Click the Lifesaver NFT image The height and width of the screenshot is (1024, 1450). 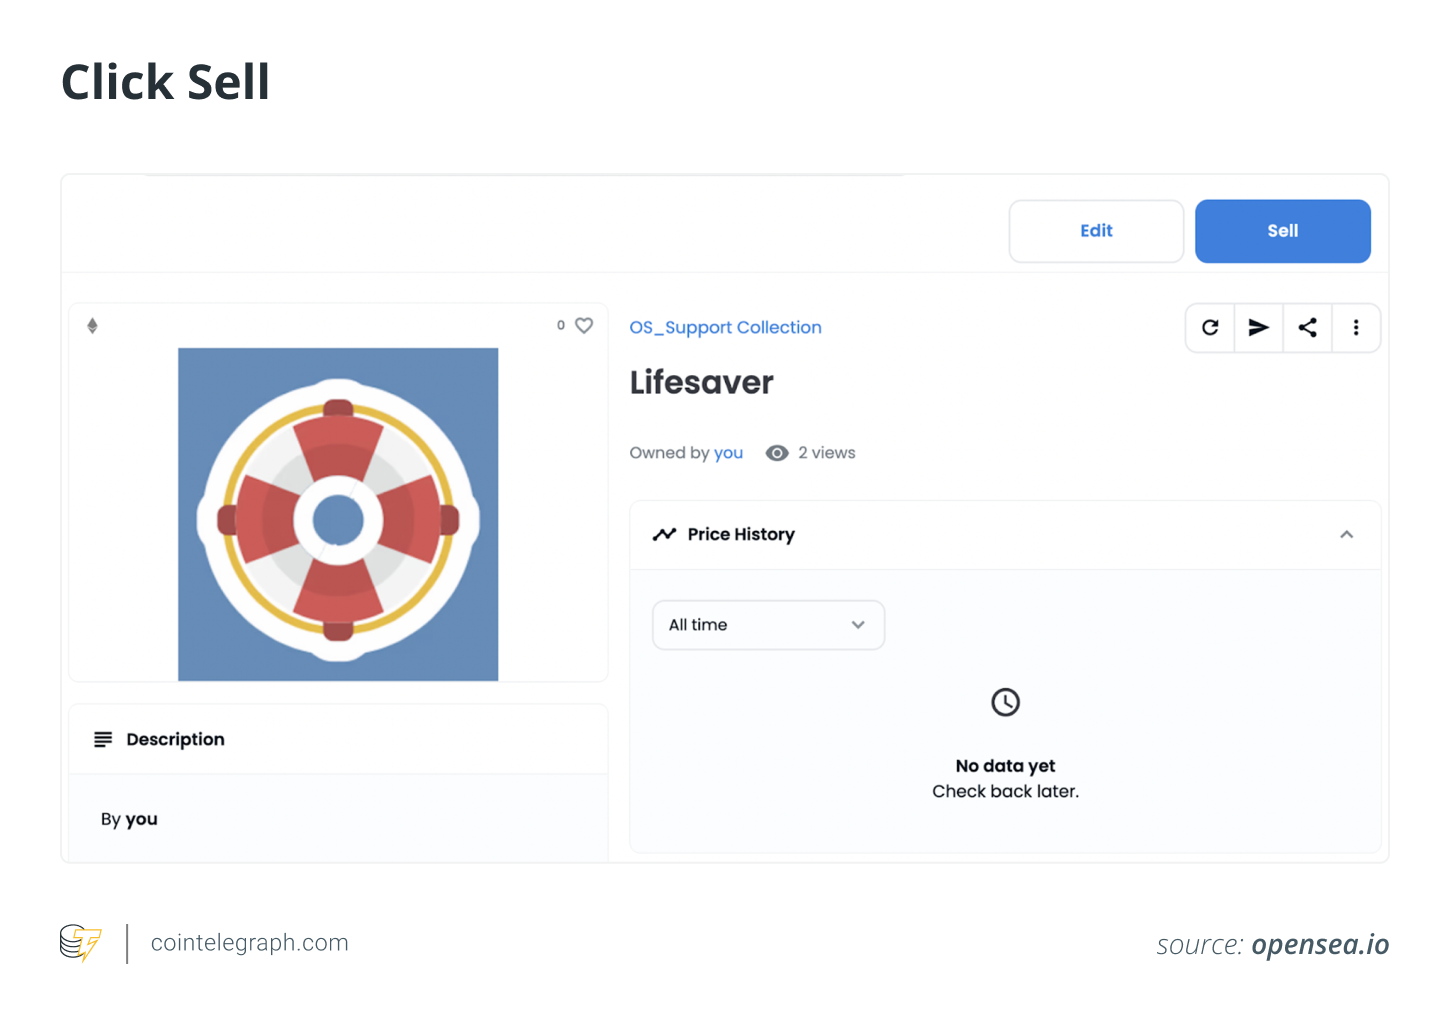pyautogui.click(x=338, y=514)
